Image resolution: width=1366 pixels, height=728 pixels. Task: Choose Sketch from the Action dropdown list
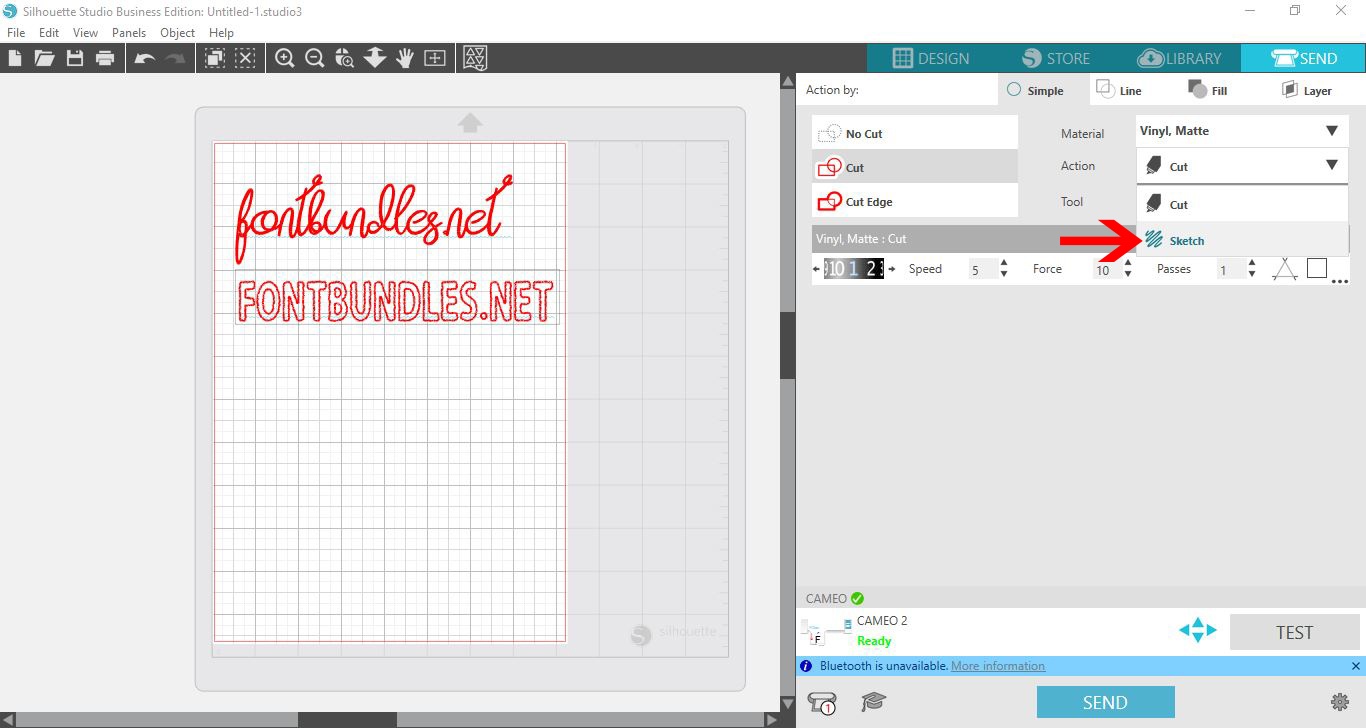[x=1242, y=240]
